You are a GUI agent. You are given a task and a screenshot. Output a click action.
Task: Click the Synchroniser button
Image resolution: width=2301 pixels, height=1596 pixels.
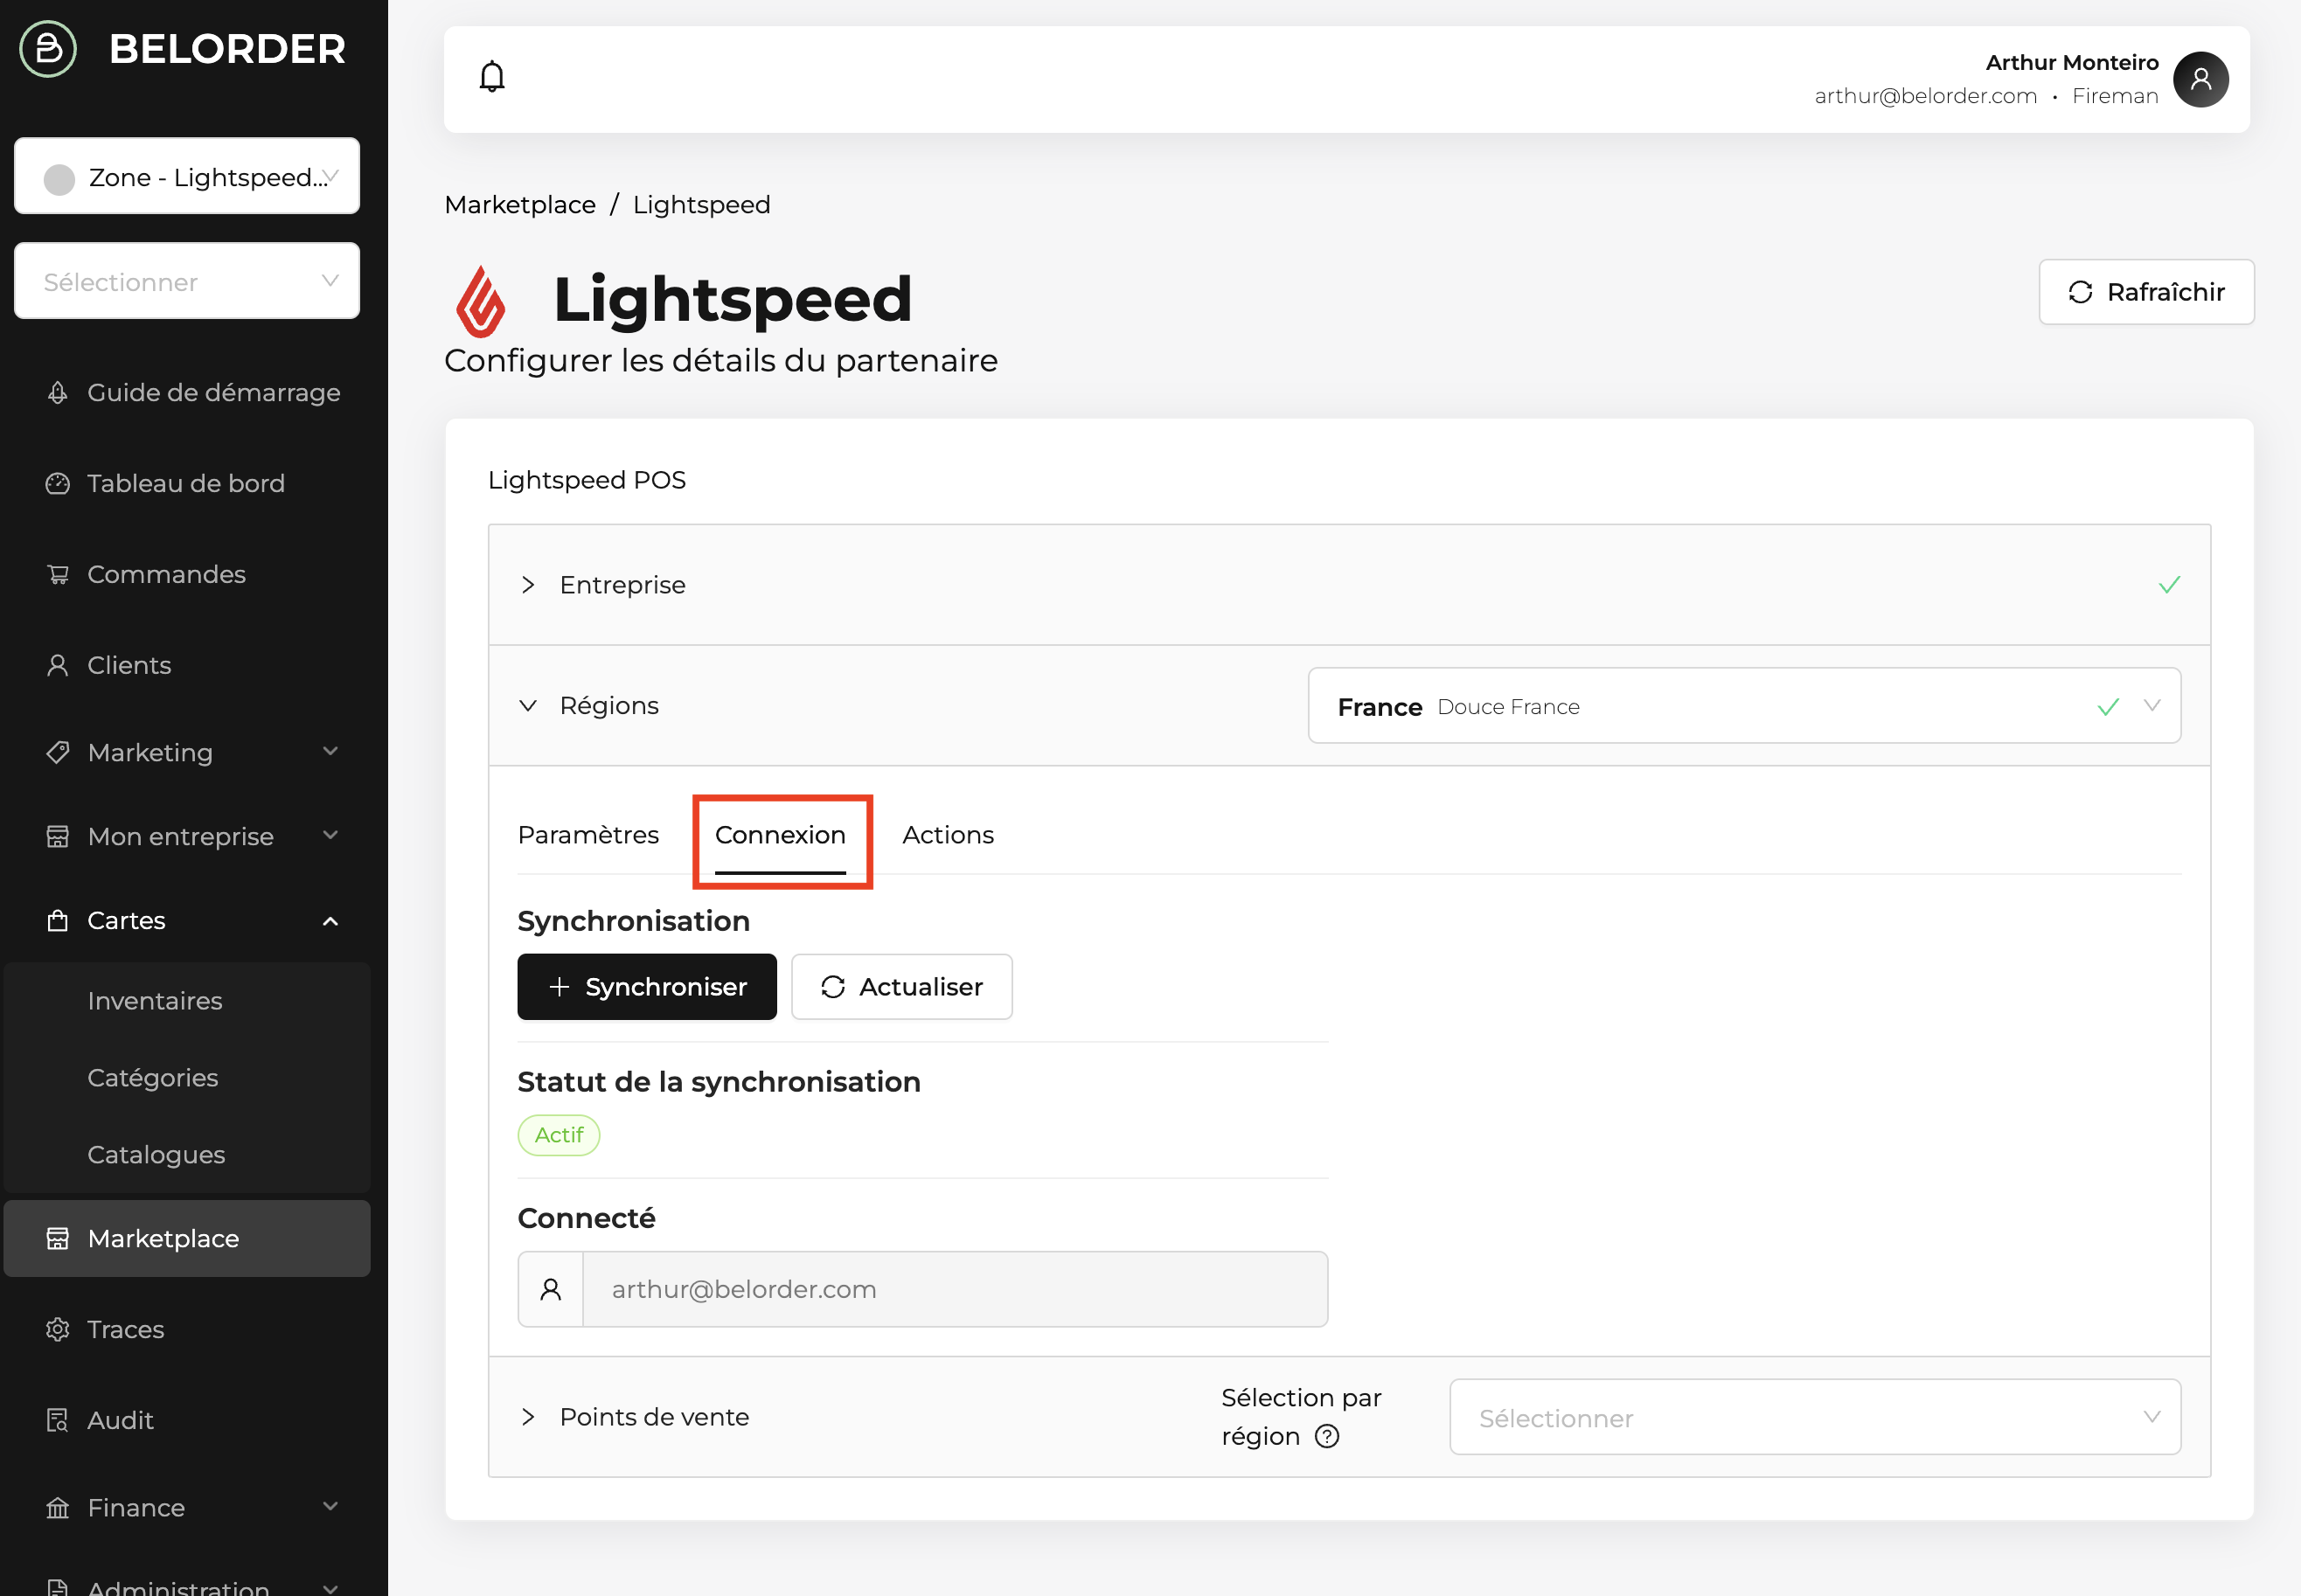click(647, 987)
